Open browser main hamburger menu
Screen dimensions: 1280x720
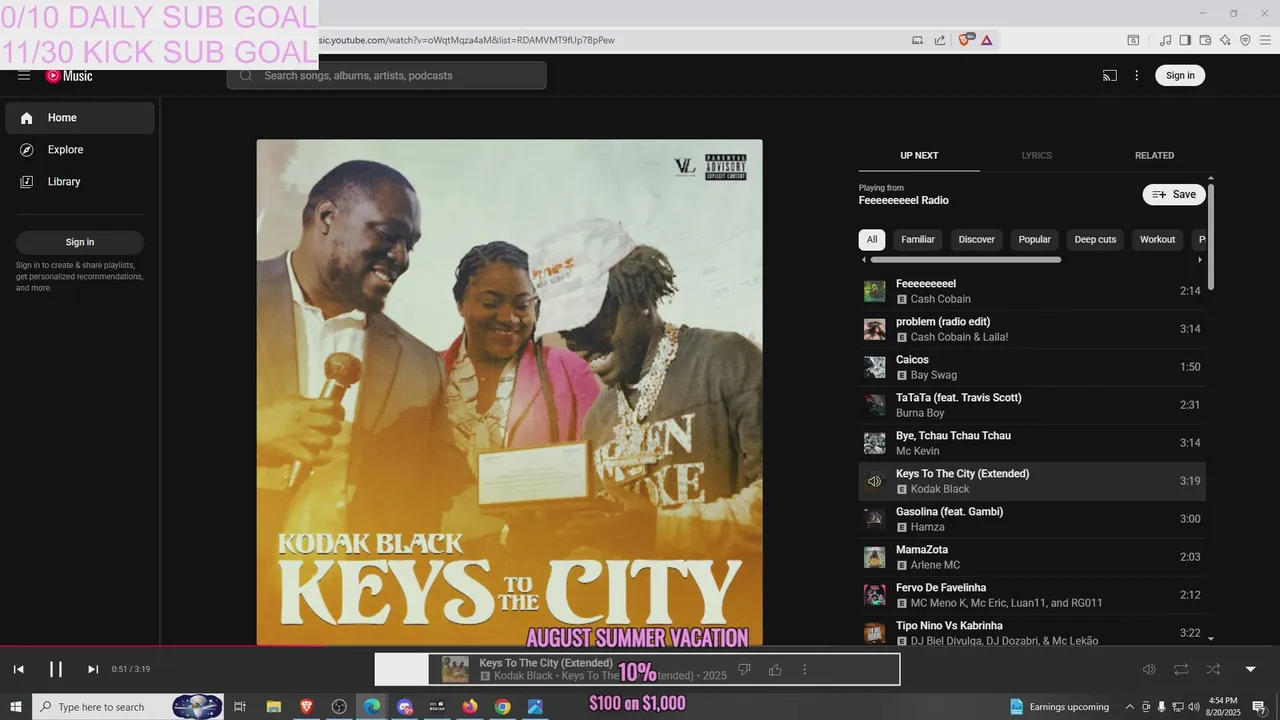[1265, 40]
